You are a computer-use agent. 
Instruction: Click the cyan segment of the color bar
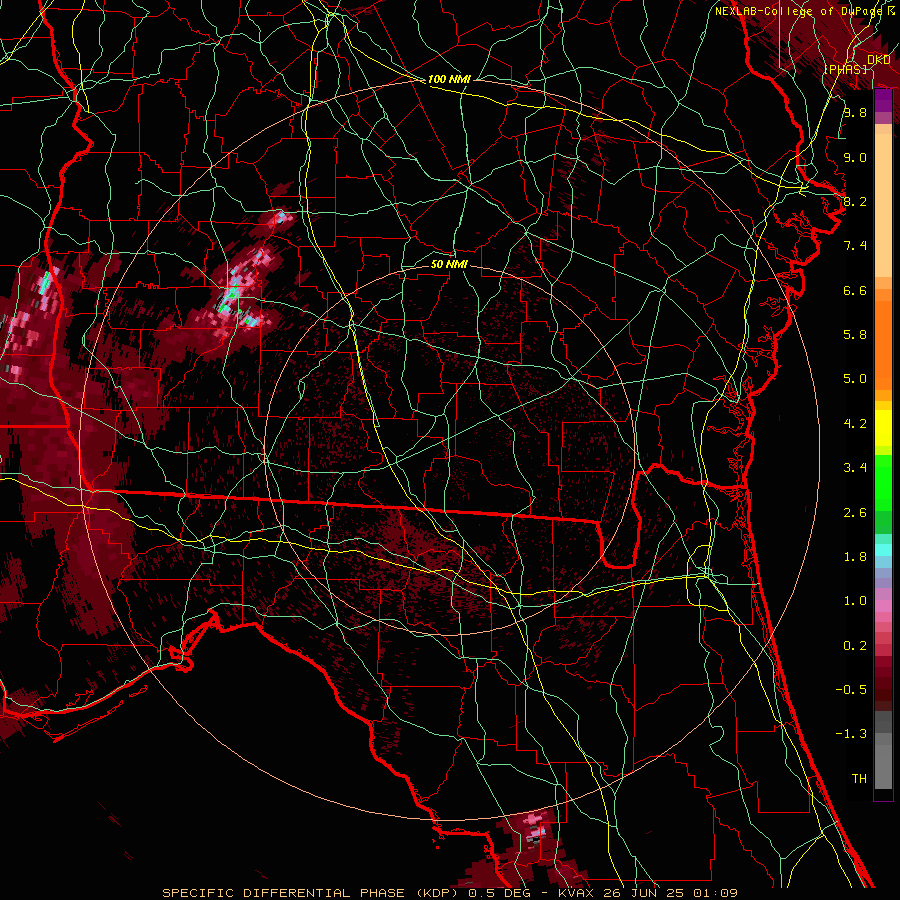883,550
